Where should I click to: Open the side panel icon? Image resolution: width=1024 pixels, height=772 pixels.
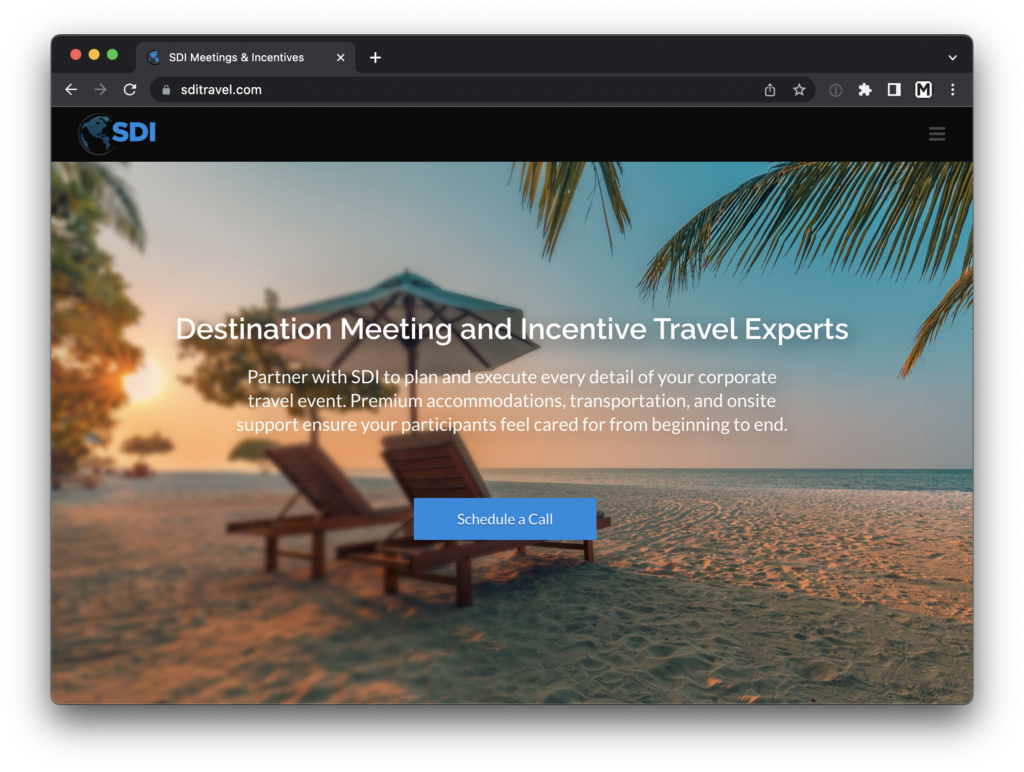[893, 89]
